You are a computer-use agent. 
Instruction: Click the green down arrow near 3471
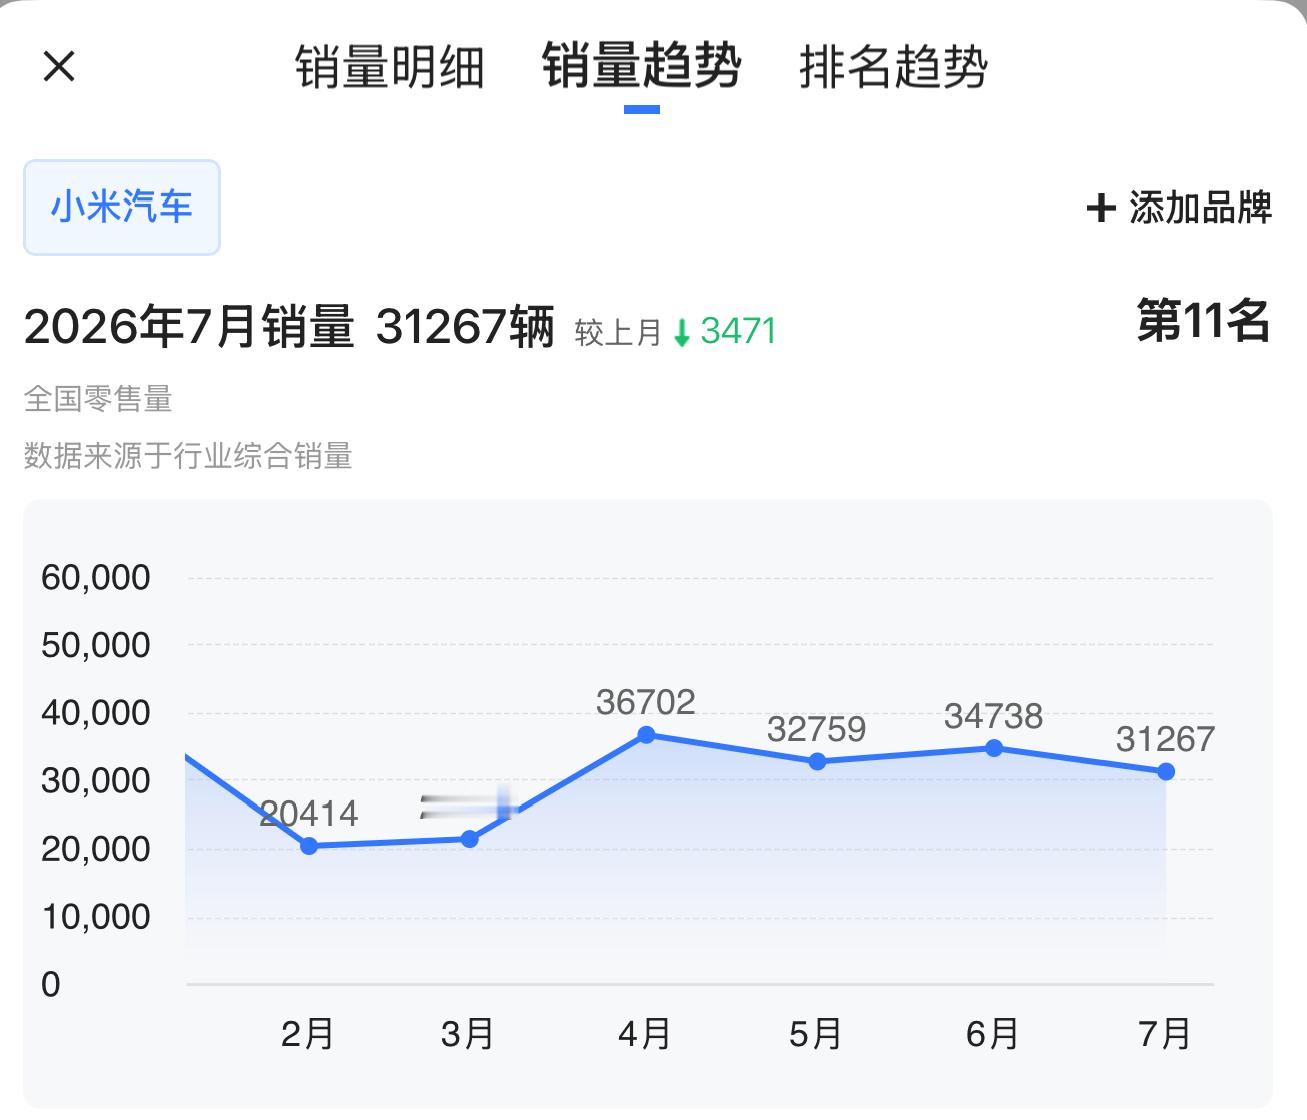(x=682, y=332)
